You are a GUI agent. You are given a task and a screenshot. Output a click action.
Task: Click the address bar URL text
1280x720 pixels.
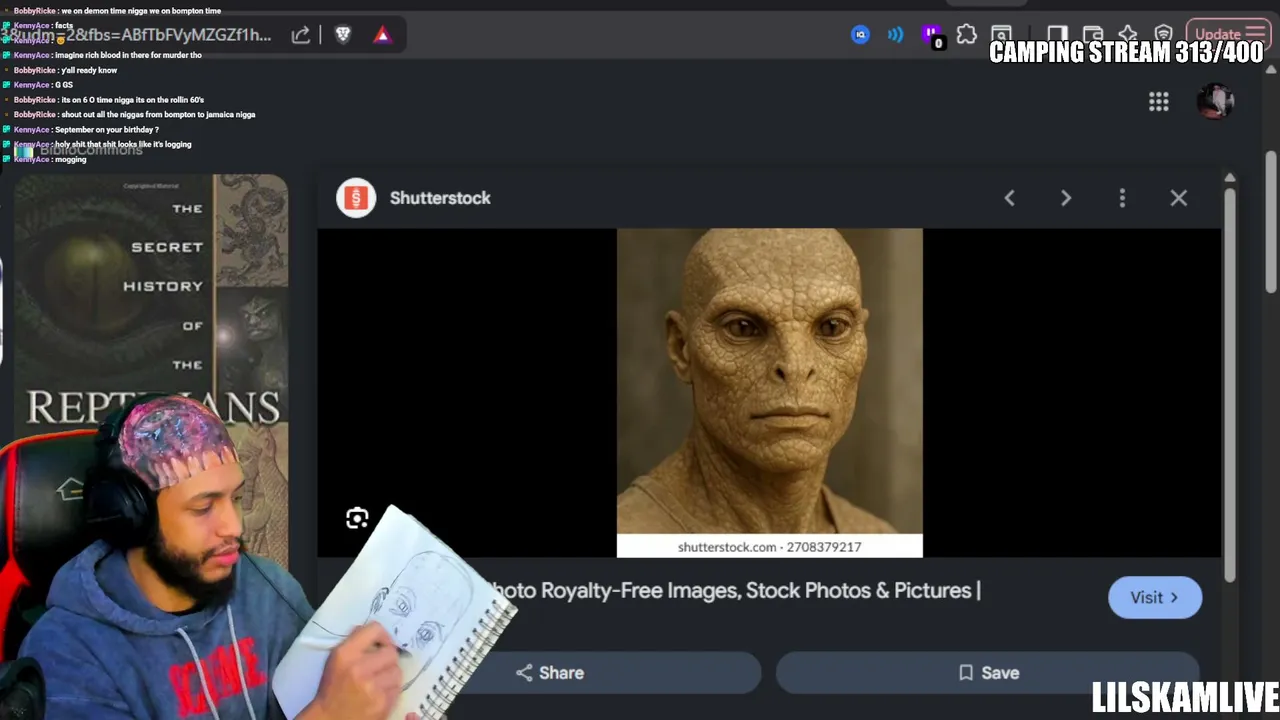click(x=136, y=35)
